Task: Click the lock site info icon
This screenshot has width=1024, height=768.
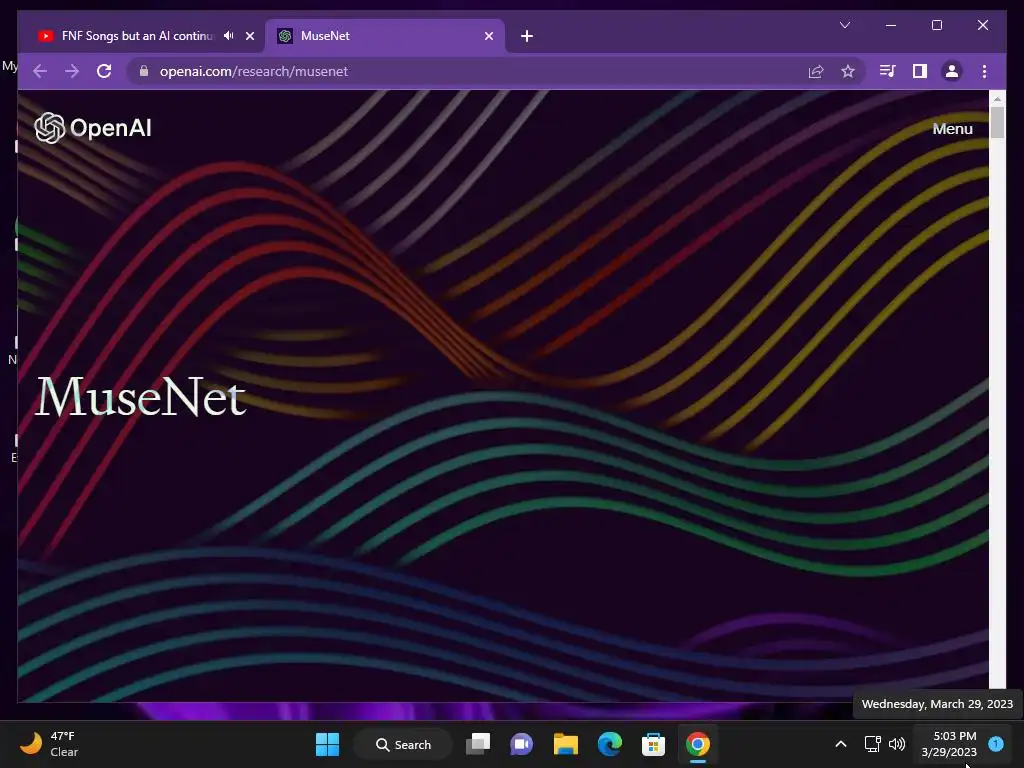Action: (144, 71)
